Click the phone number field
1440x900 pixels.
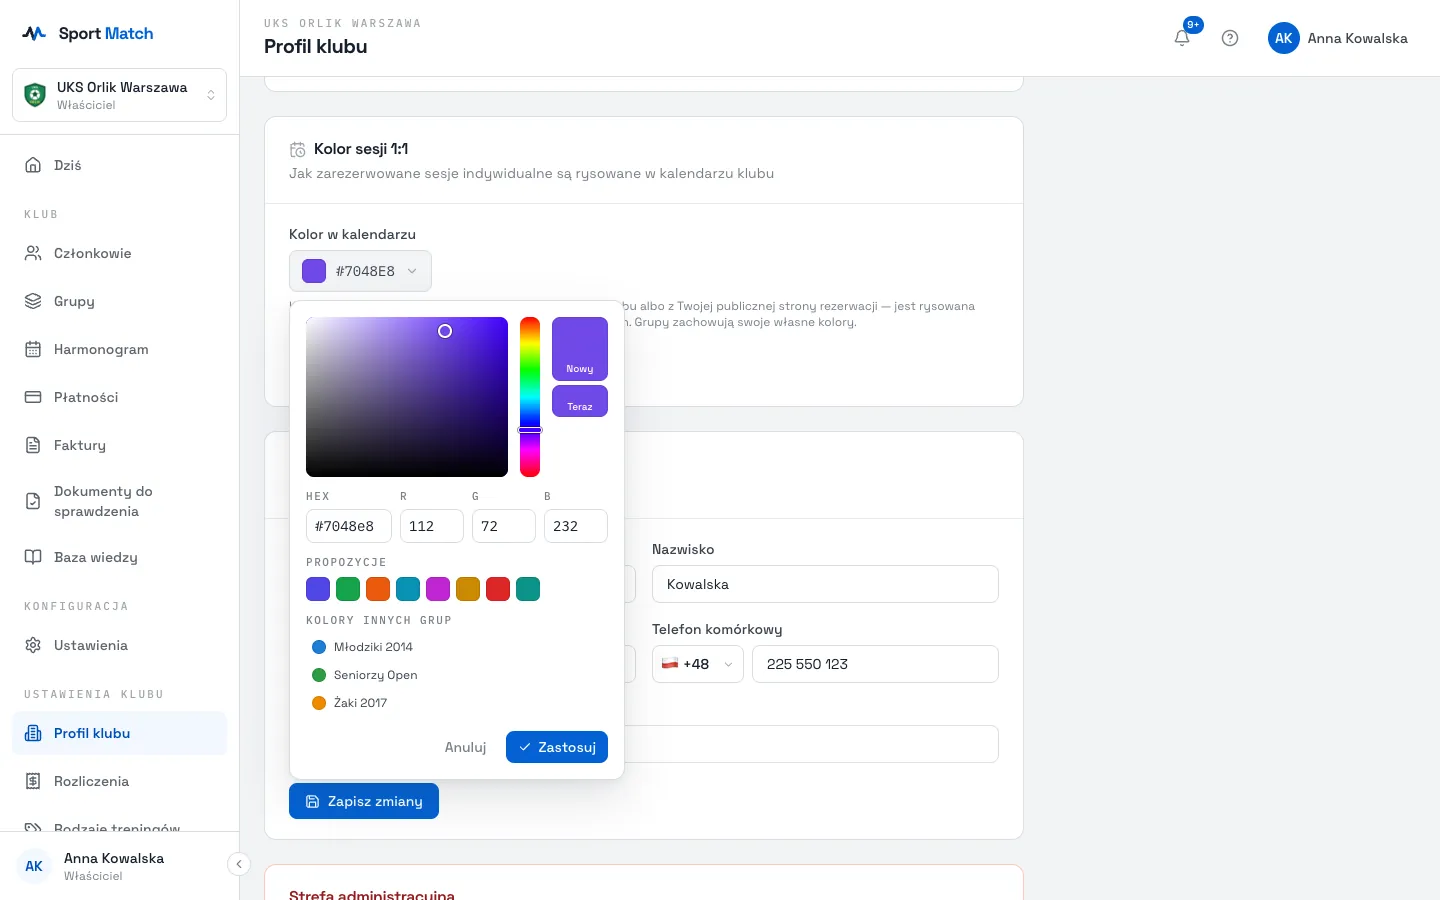coord(875,664)
